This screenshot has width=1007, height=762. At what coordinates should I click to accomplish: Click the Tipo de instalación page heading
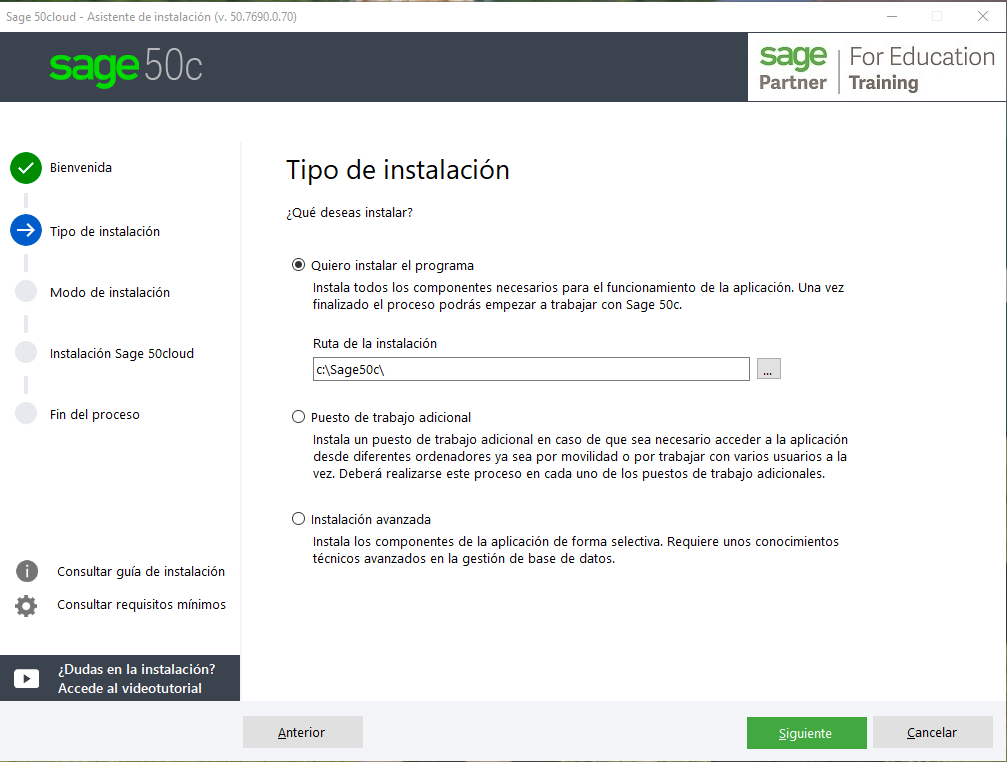pyautogui.click(x=398, y=170)
